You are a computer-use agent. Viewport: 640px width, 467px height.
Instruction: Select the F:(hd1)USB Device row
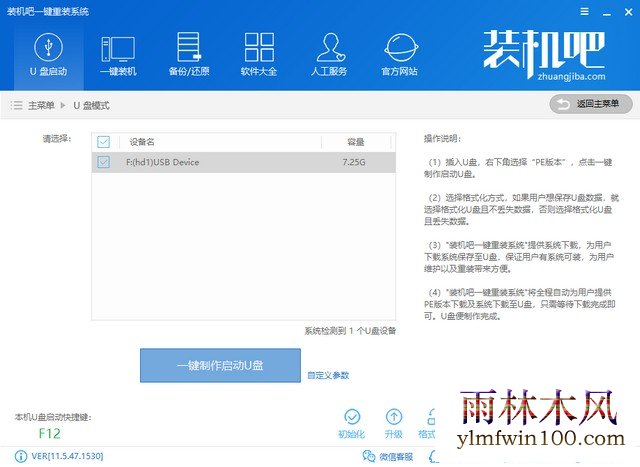pos(244,162)
